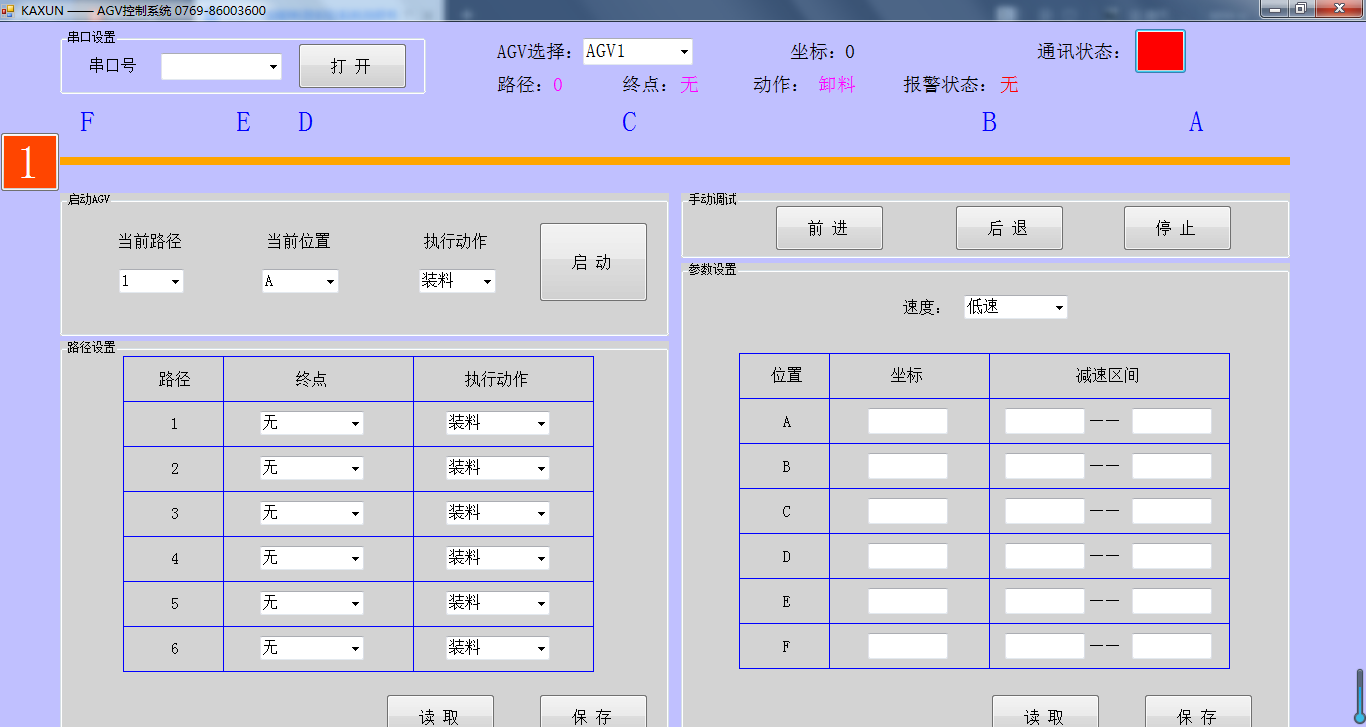The width and height of the screenshot is (1366, 727).
Task: Click the 读取 button under 参数设置
Action: pos(1045,712)
